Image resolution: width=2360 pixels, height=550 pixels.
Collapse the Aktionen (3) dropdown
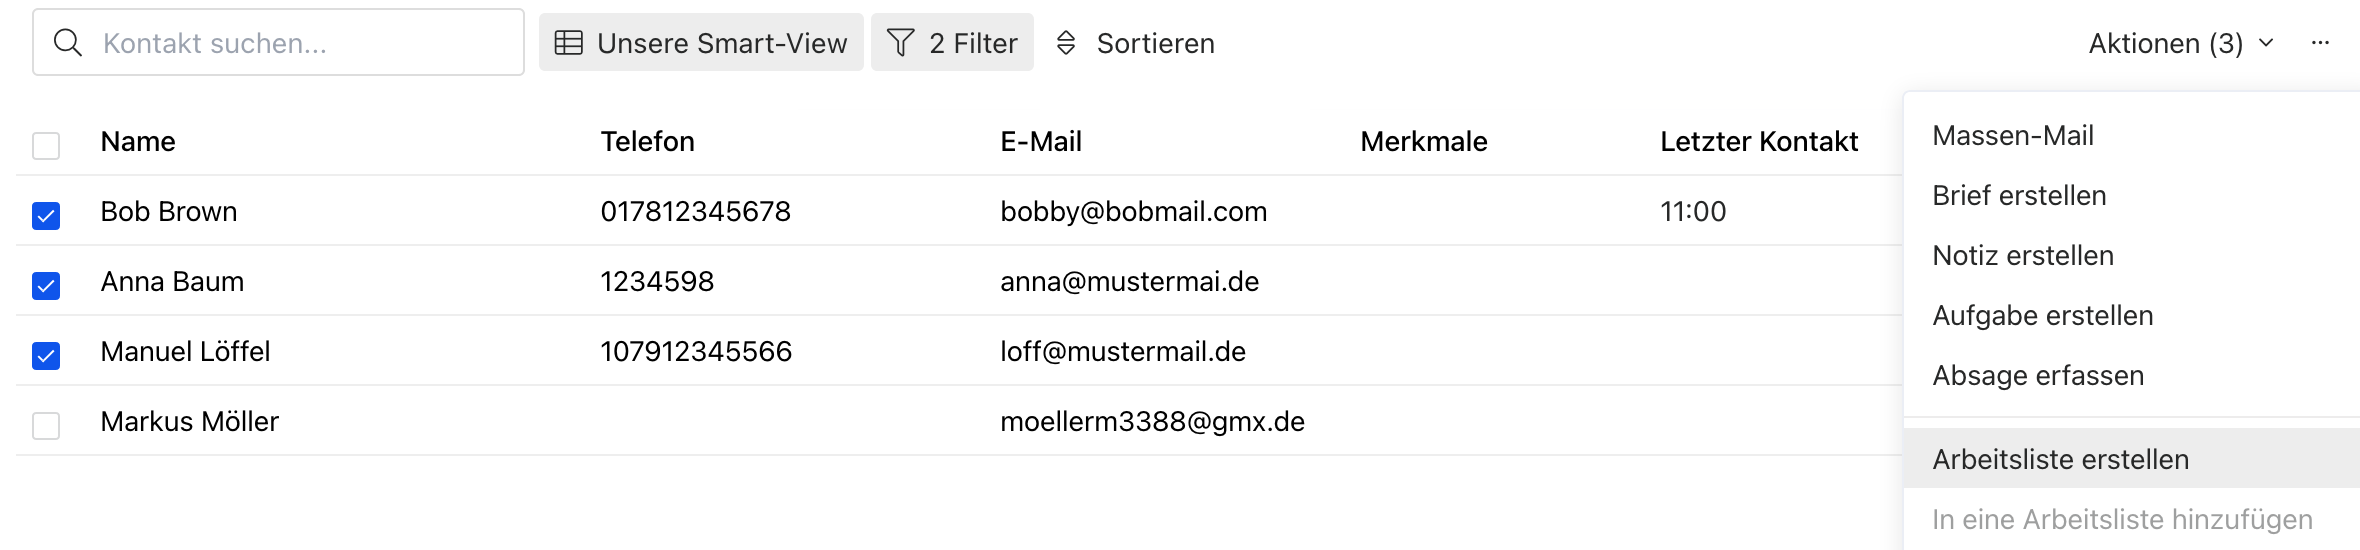[2180, 43]
